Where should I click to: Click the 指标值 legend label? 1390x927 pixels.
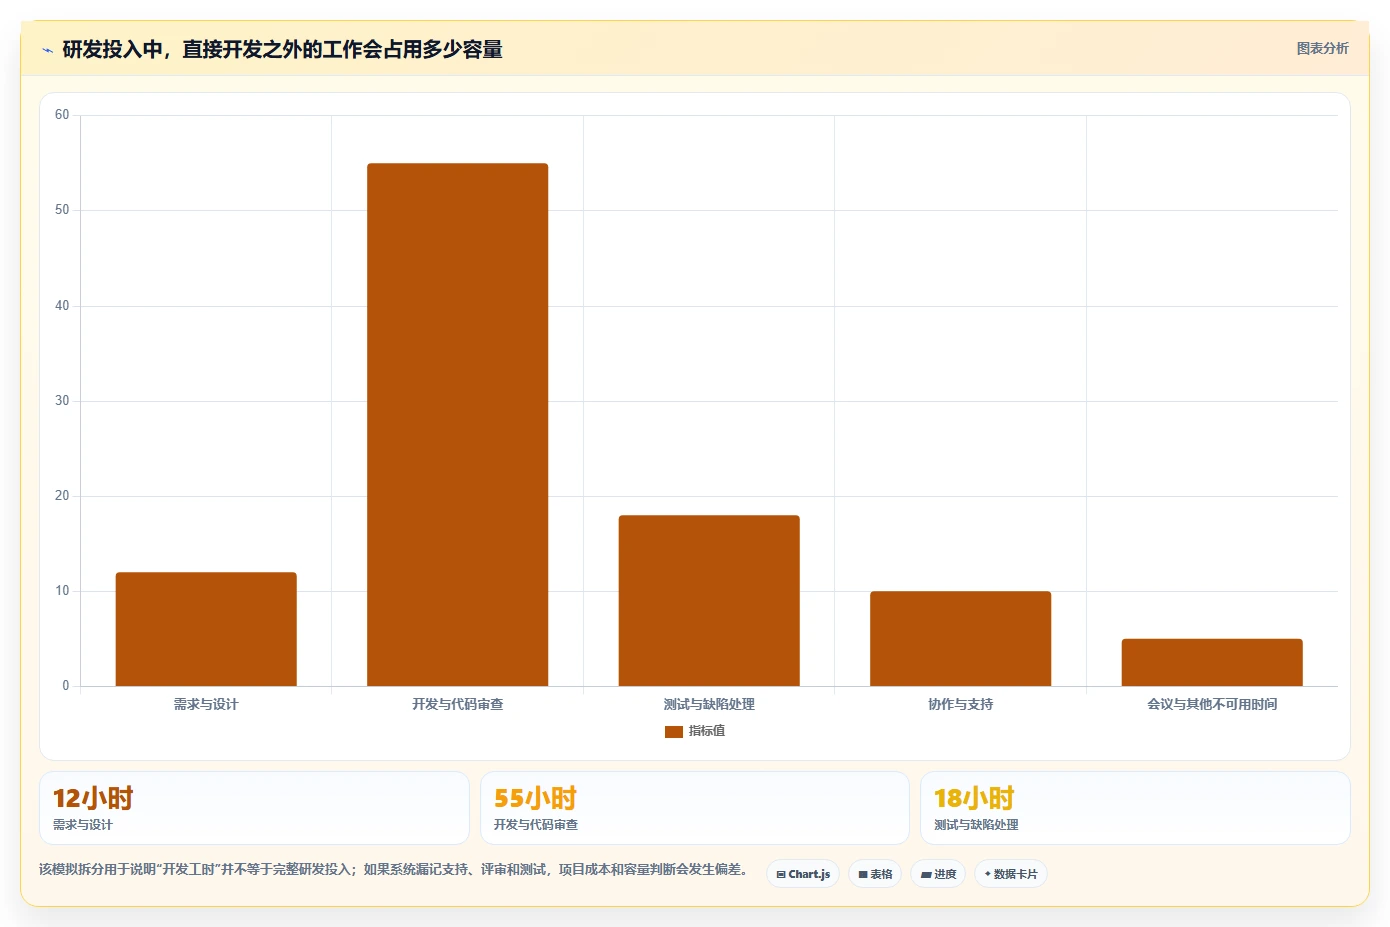pyautogui.click(x=707, y=731)
